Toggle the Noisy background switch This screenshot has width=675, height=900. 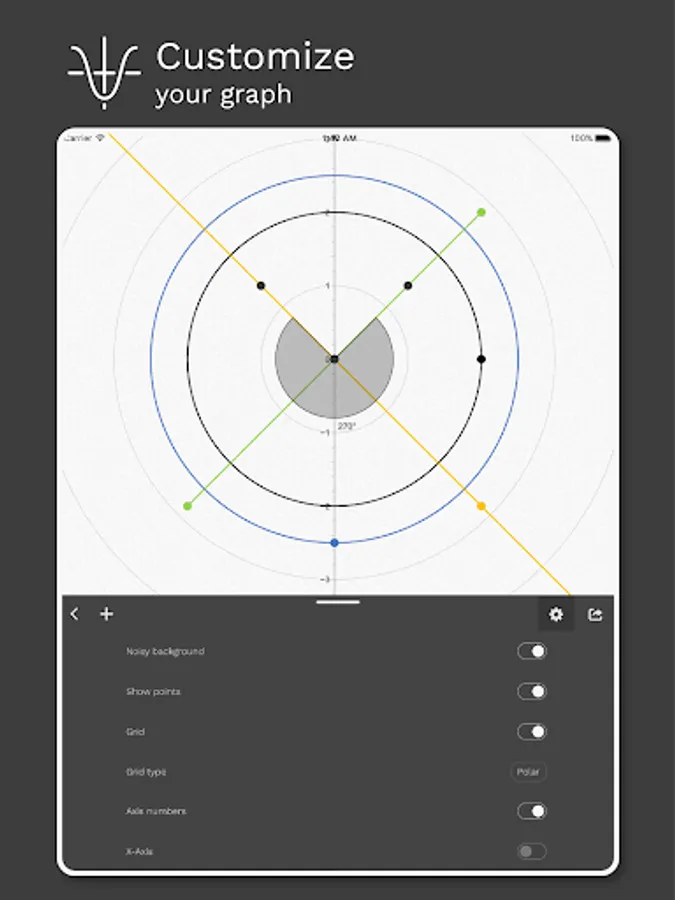[x=532, y=651]
